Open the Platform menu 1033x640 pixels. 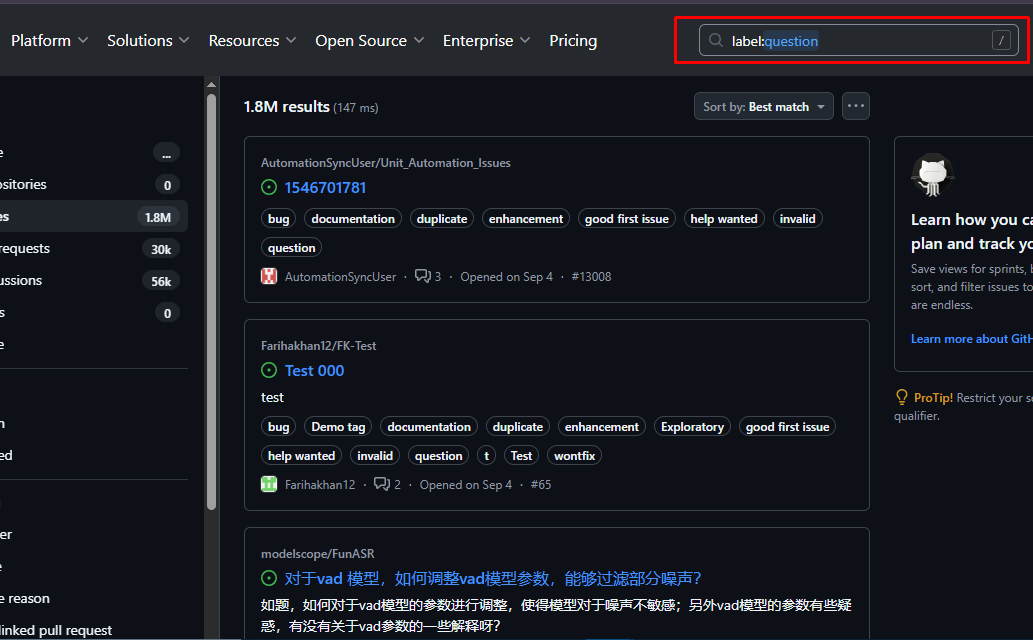pyautogui.click(x=49, y=41)
